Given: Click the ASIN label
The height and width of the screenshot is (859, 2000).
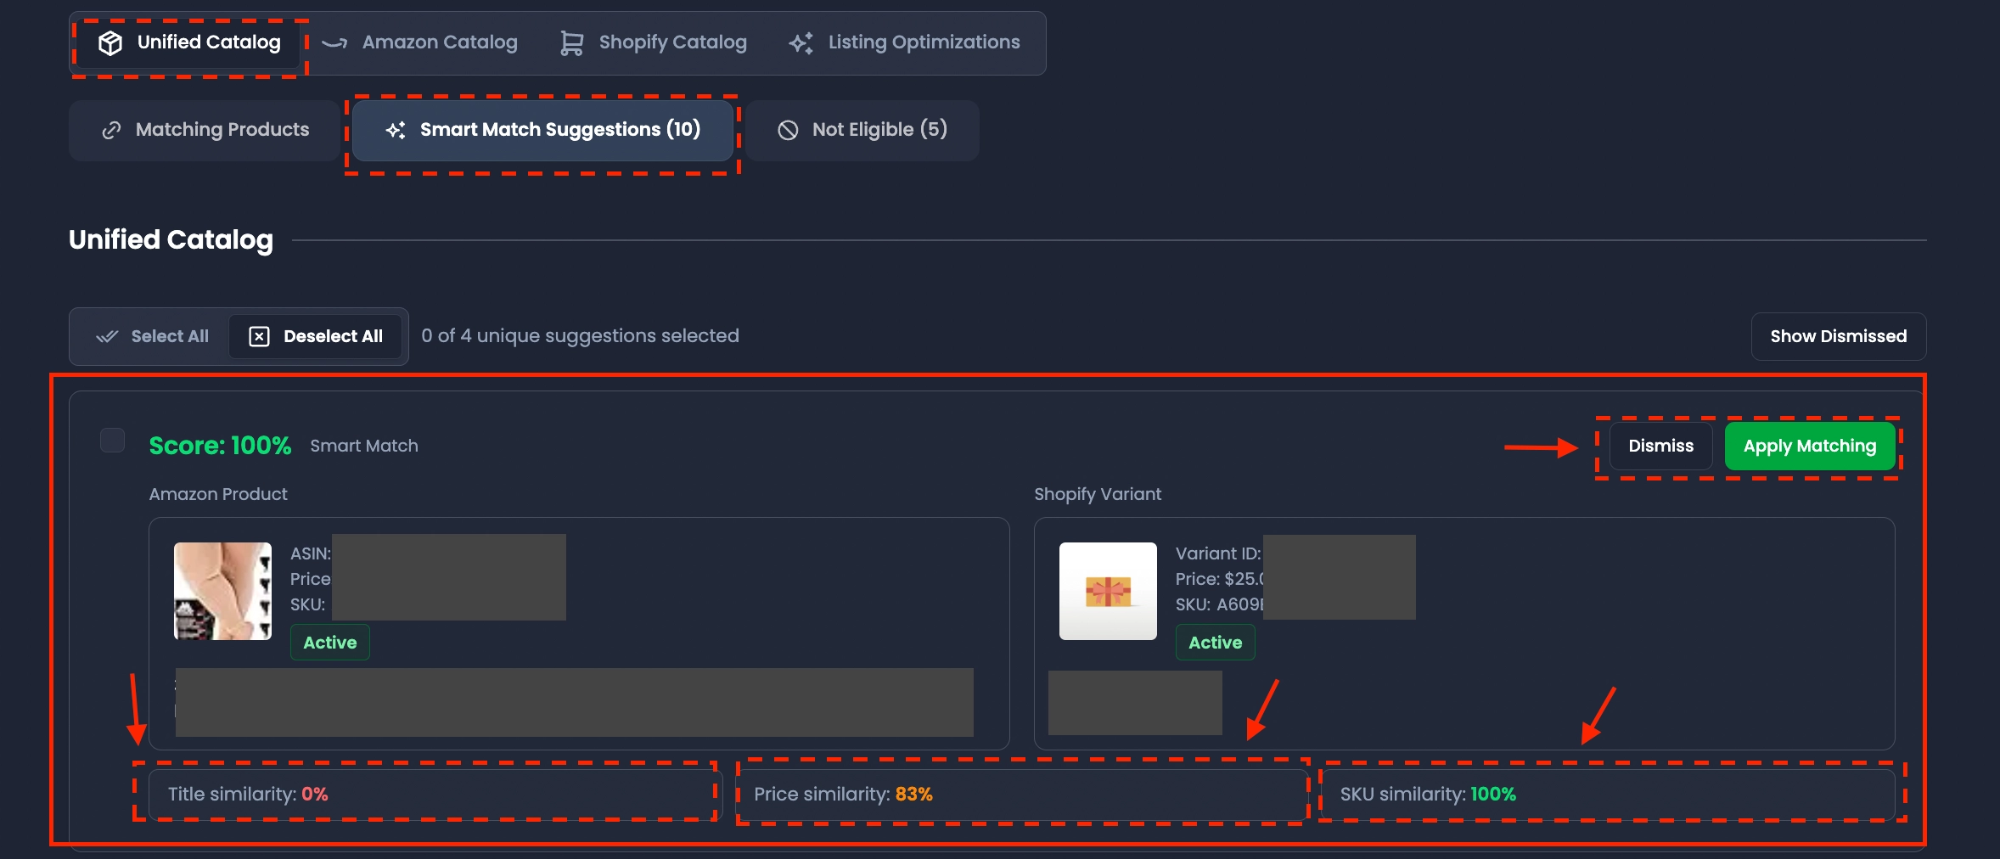Looking at the screenshot, I should coord(310,553).
